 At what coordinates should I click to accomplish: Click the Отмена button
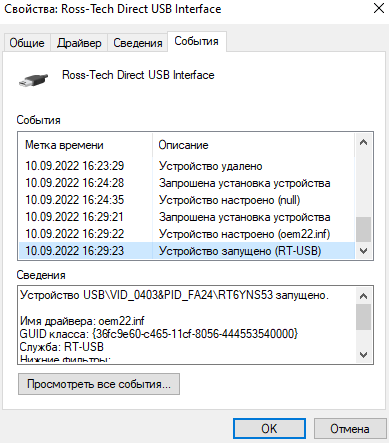click(350, 429)
